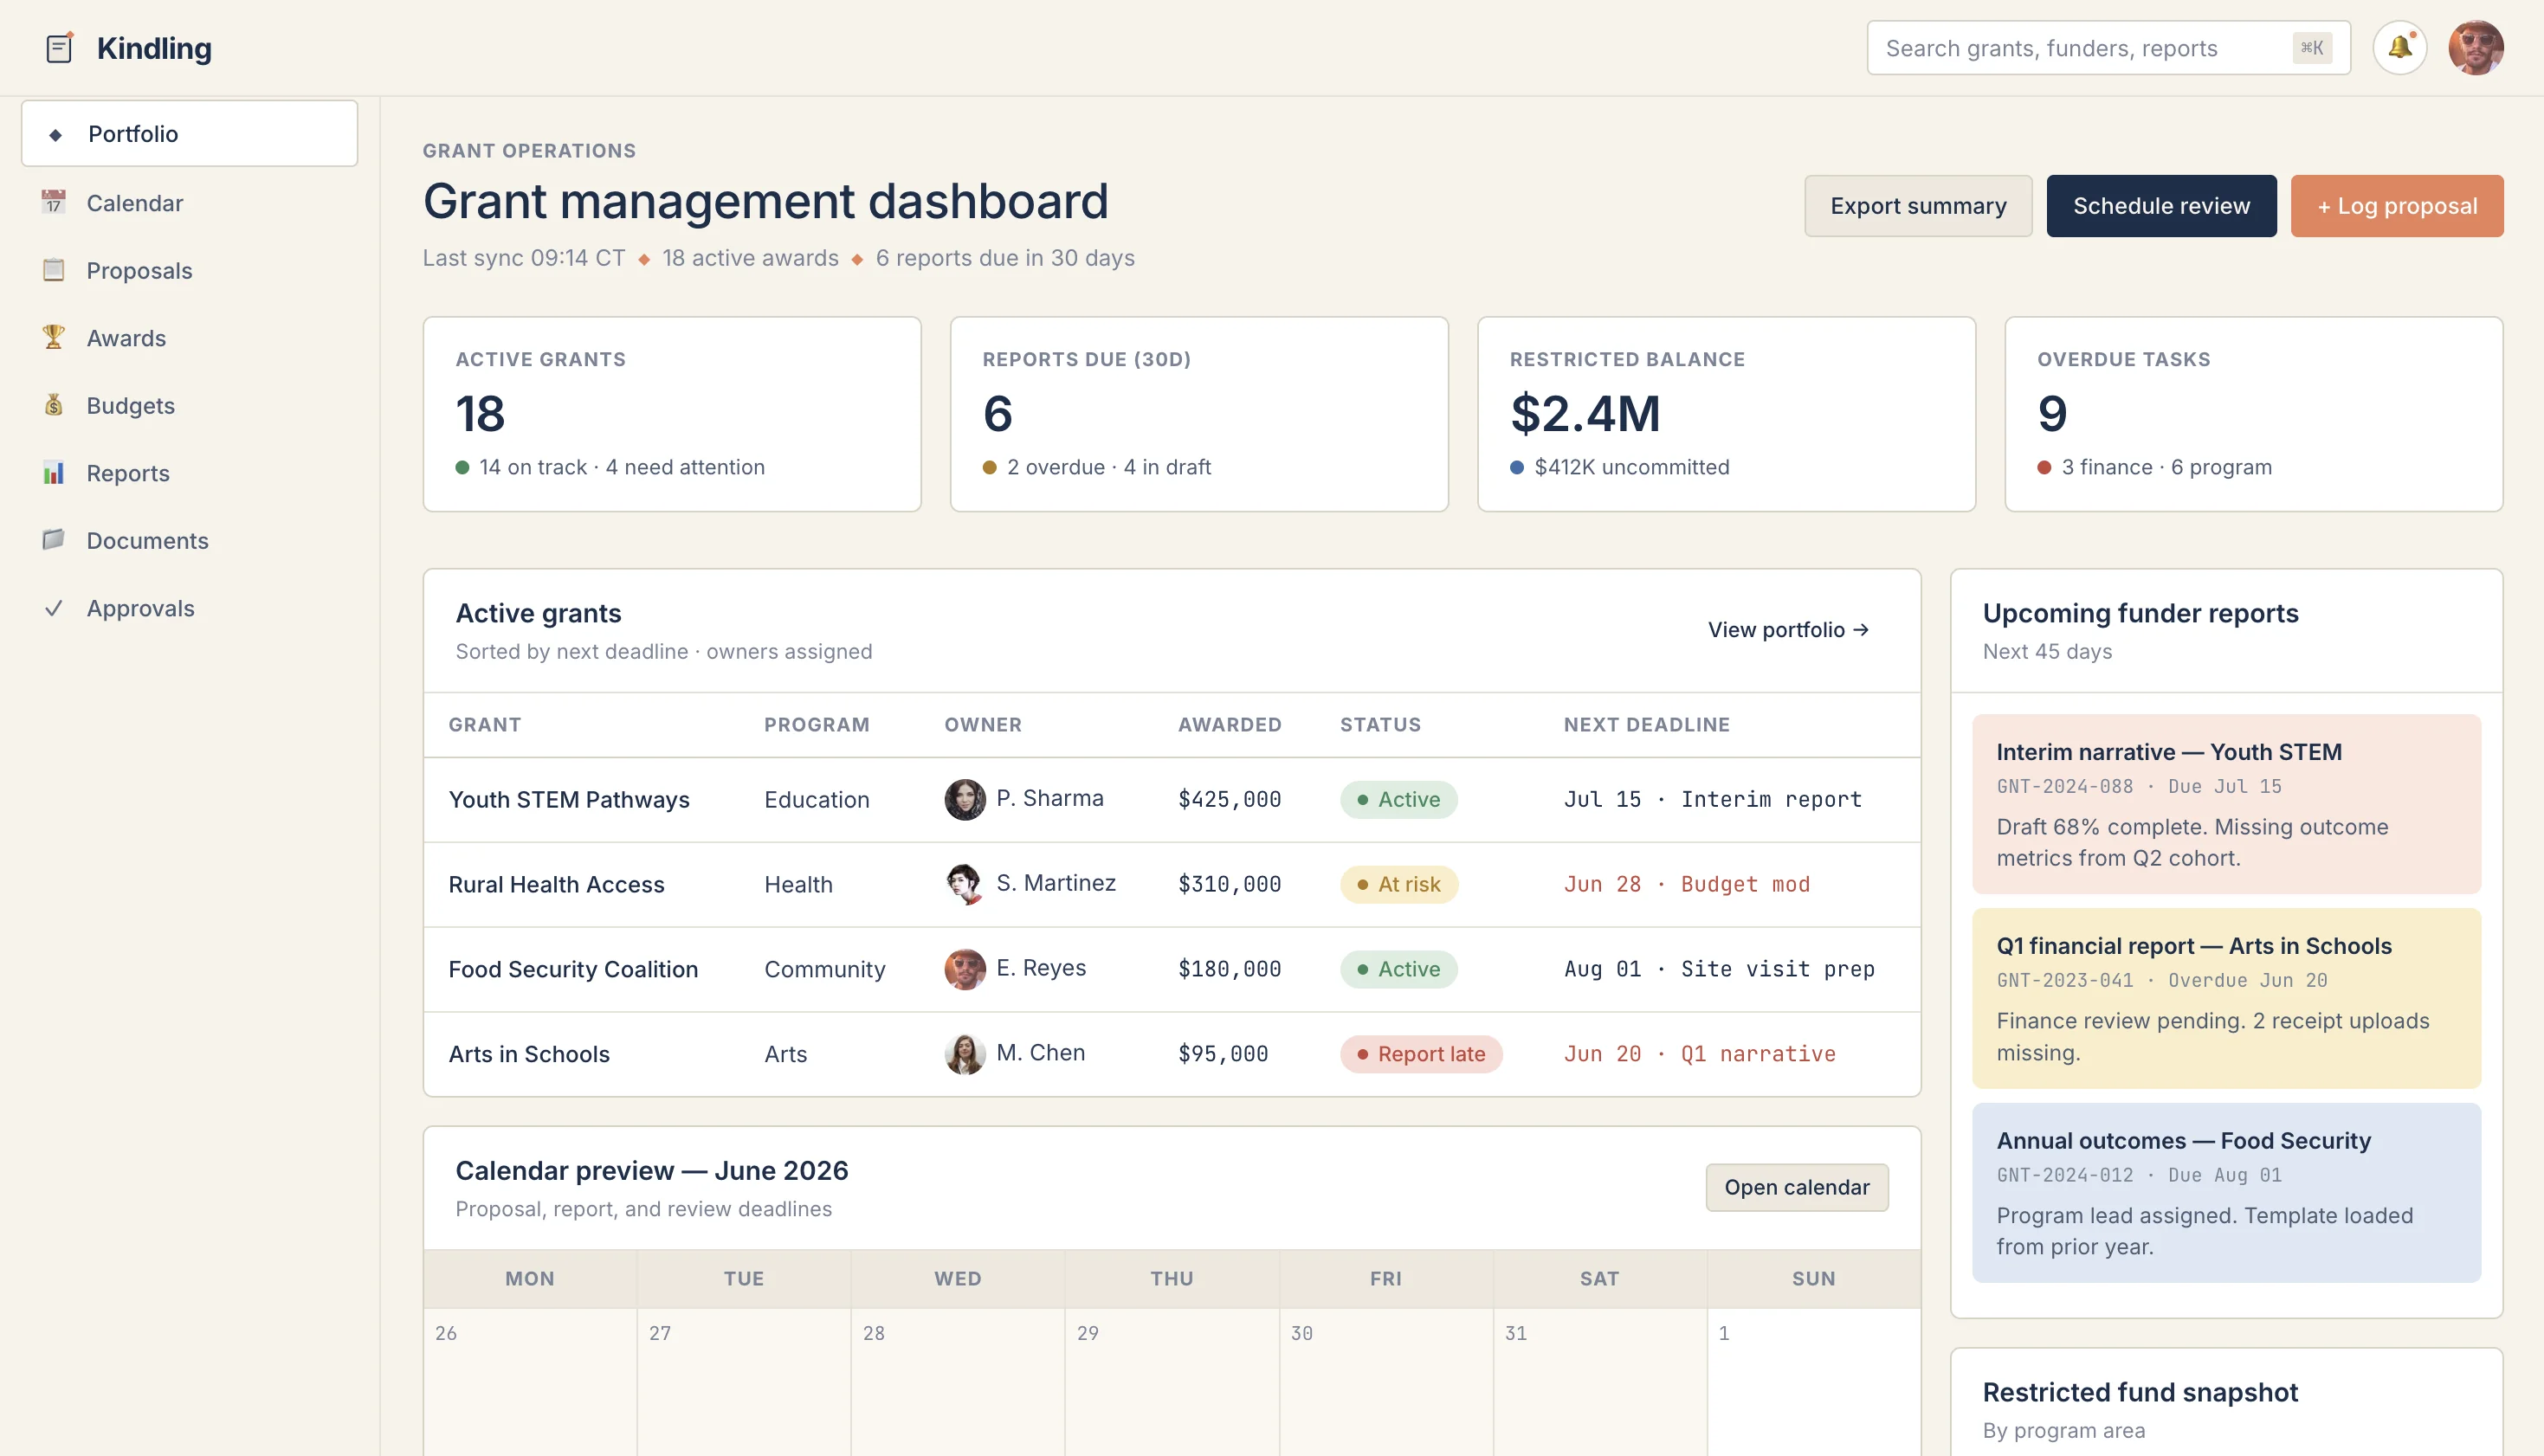Click the 18 active awards subtitle text

pyautogui.click(x=750, y=258)
